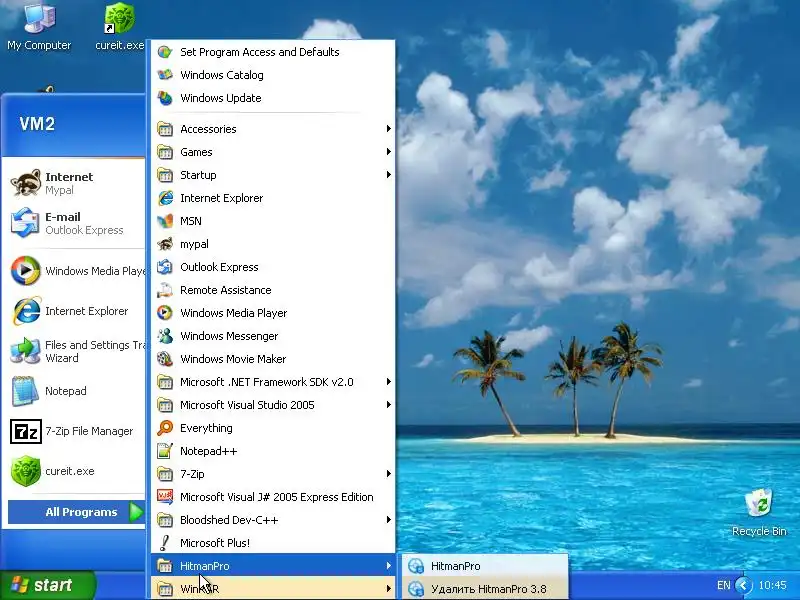Show hidden tray icons chevron
Viewport: 800px width, 600px height.
click(744, 585)
